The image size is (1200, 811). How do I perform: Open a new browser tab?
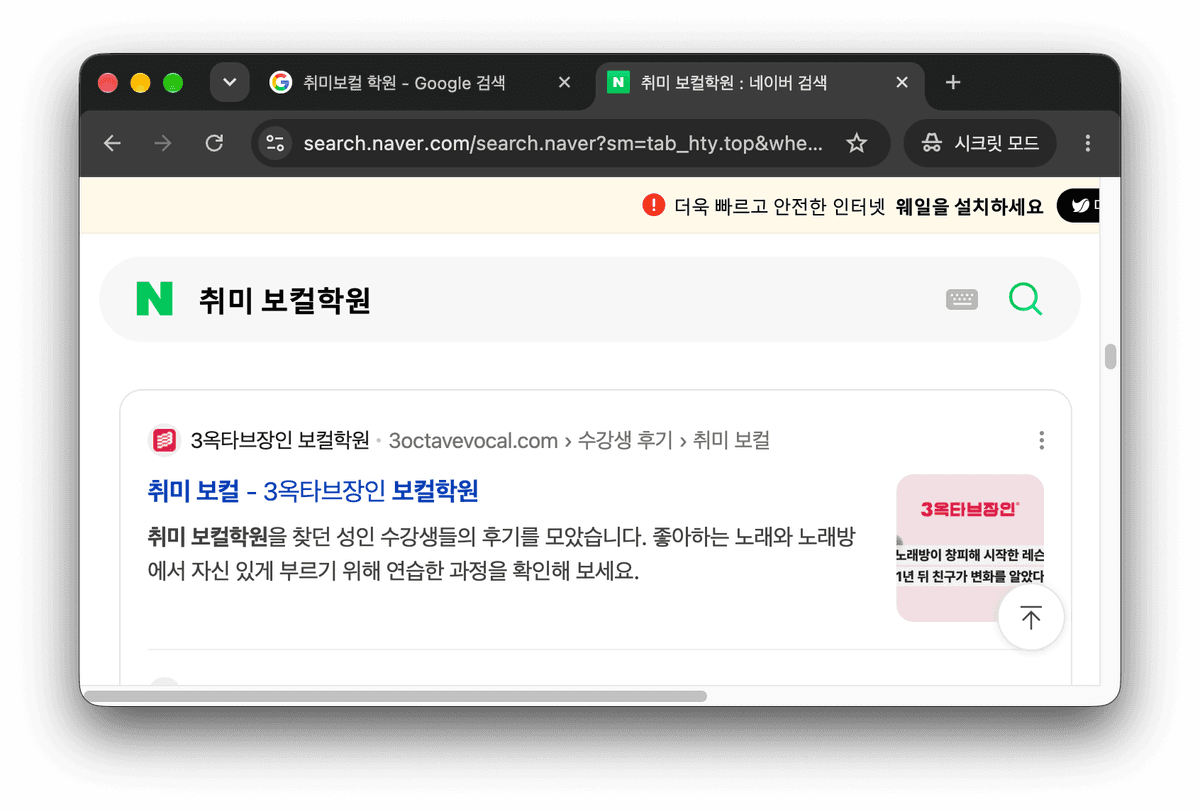point(953,83)
